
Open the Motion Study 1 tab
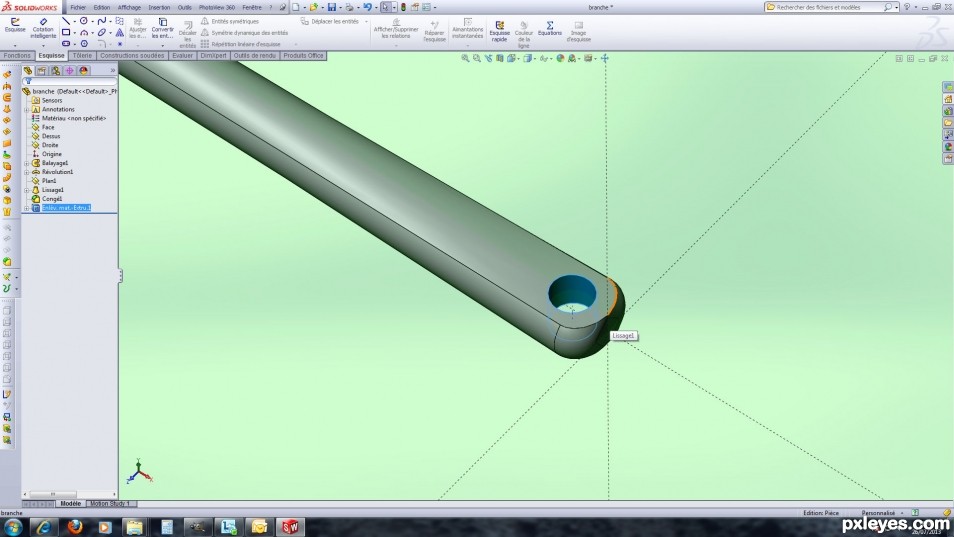(110, 504)
